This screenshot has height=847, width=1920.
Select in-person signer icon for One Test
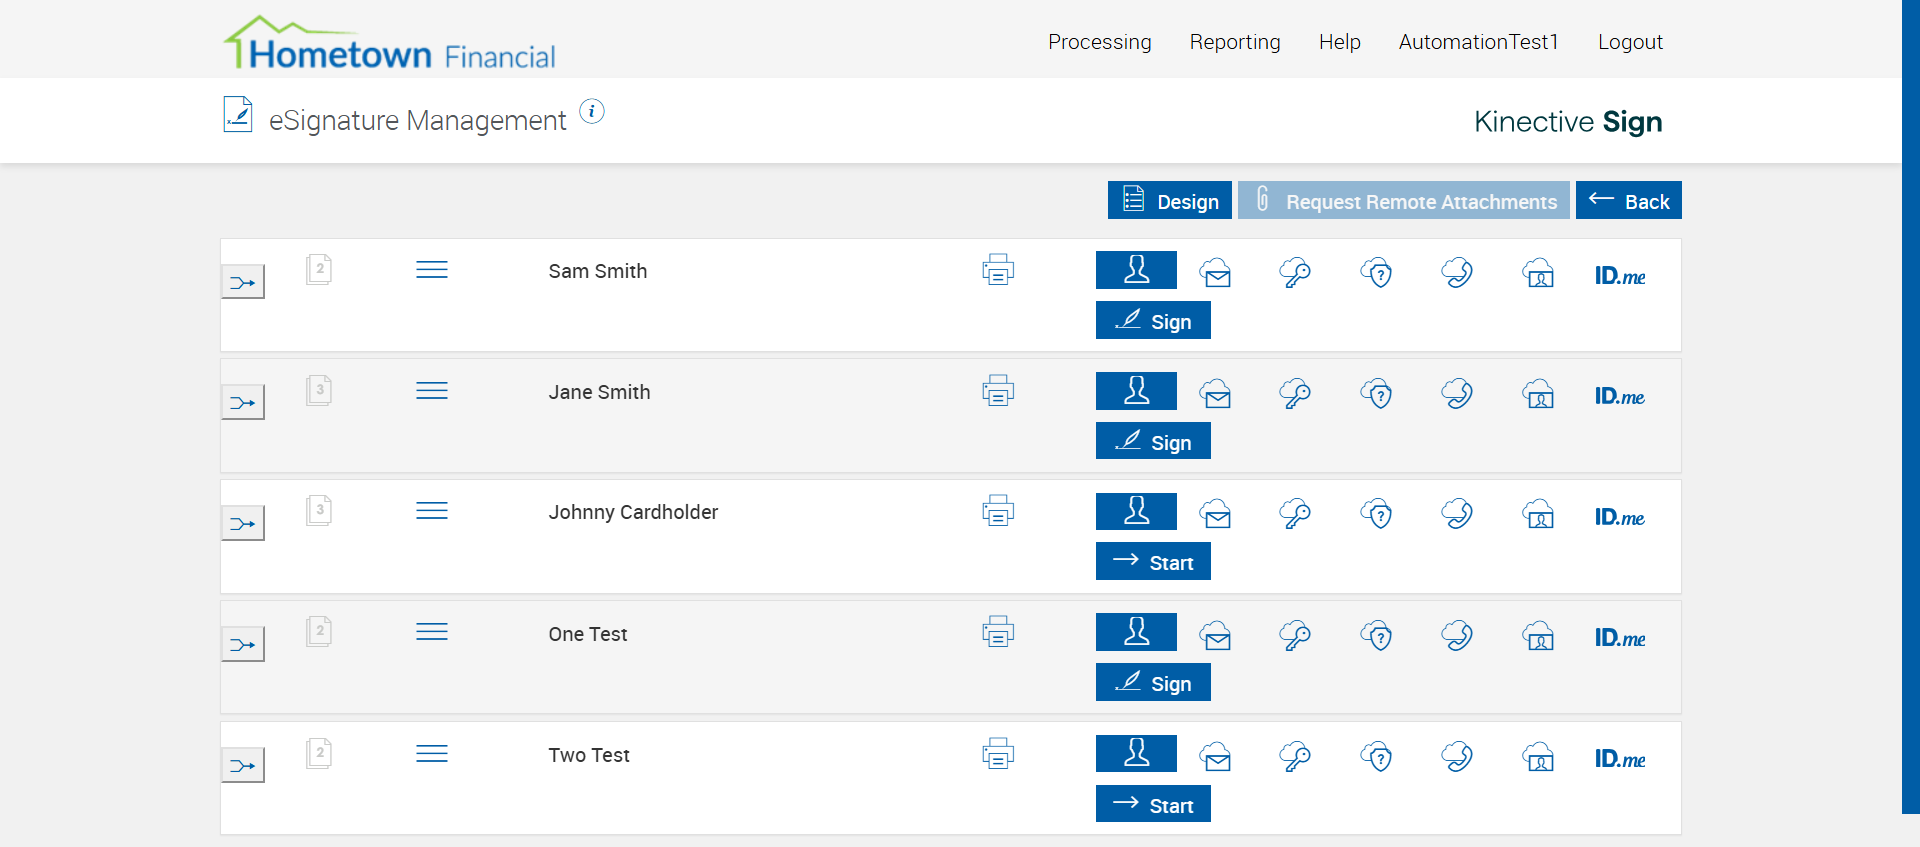coord(1136,632)
